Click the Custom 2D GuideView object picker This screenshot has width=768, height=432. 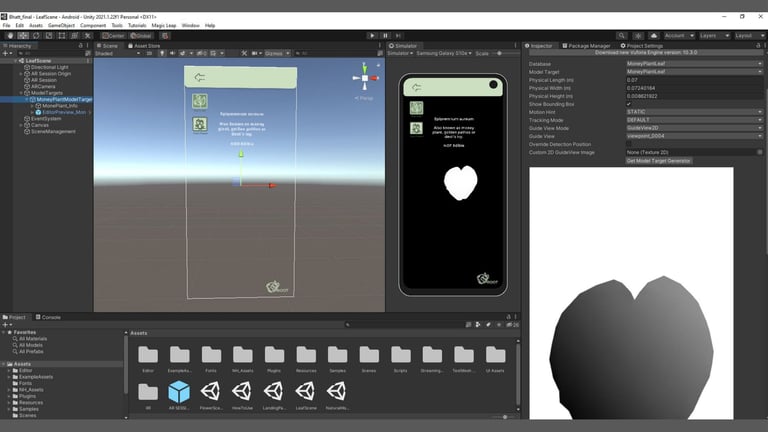point(760,152)
